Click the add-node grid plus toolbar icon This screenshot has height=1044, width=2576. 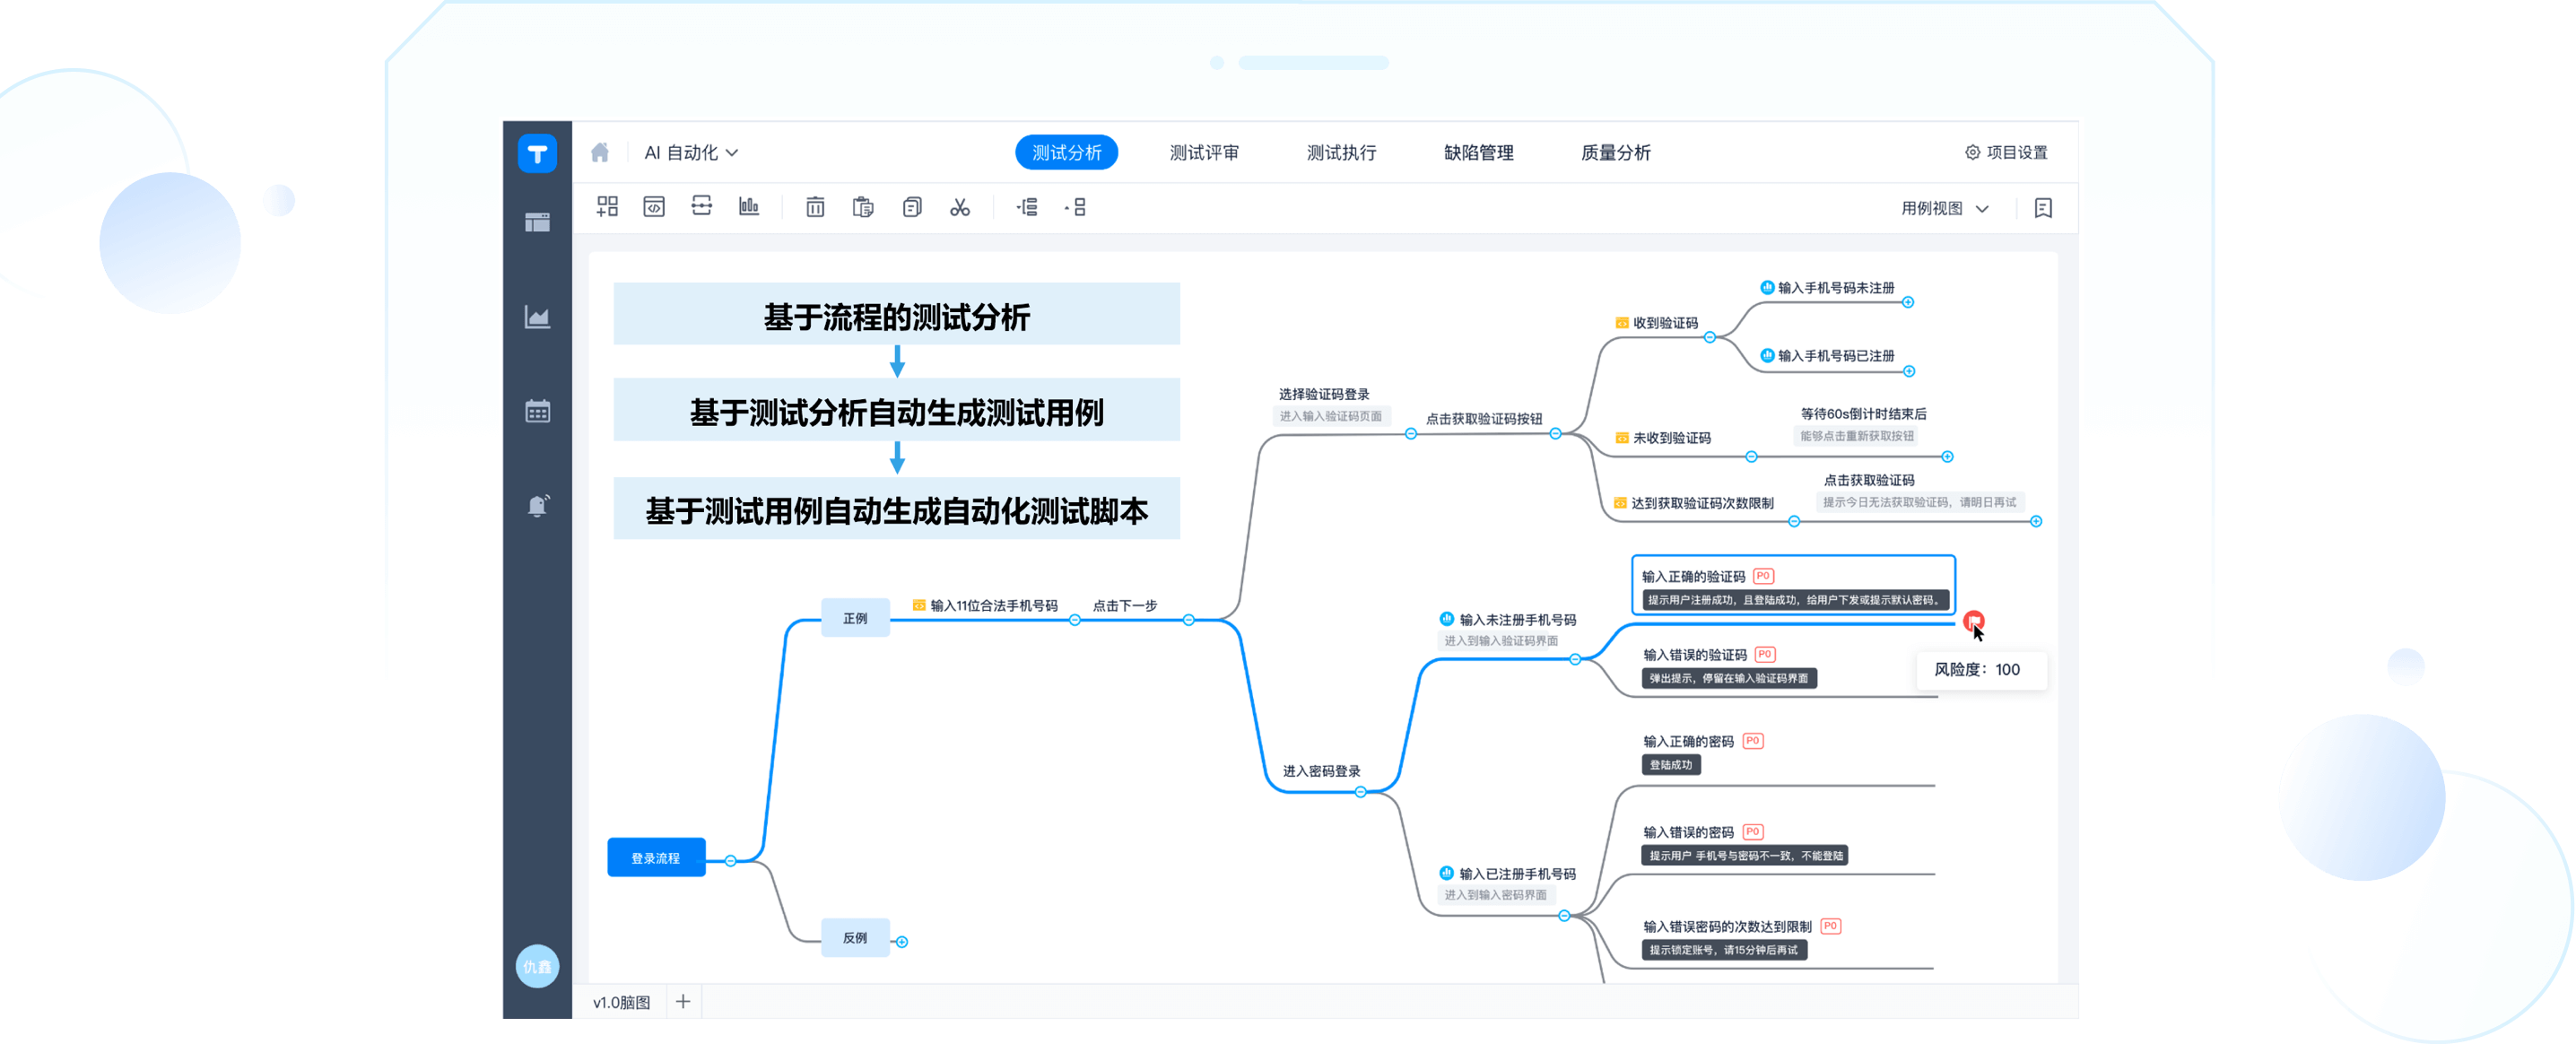(607, 207)
